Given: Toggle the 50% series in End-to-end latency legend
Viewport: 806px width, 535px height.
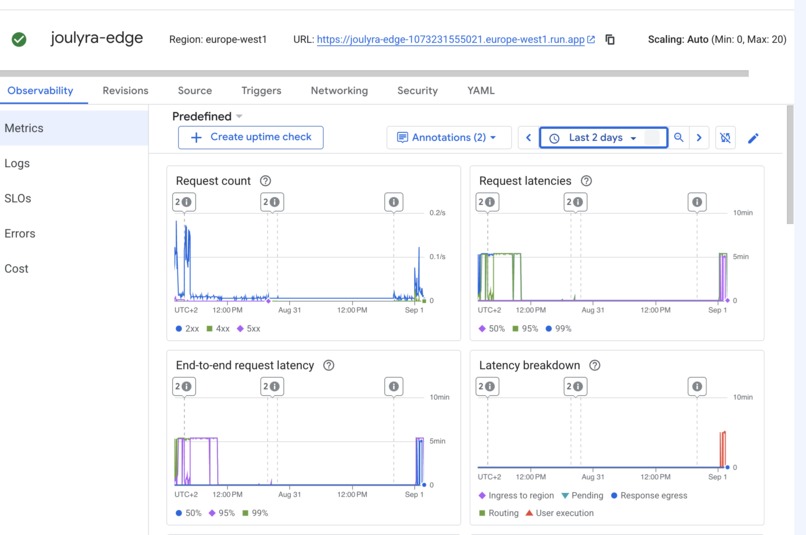Looking at the screenshot, I should click(x=189, y=513).
